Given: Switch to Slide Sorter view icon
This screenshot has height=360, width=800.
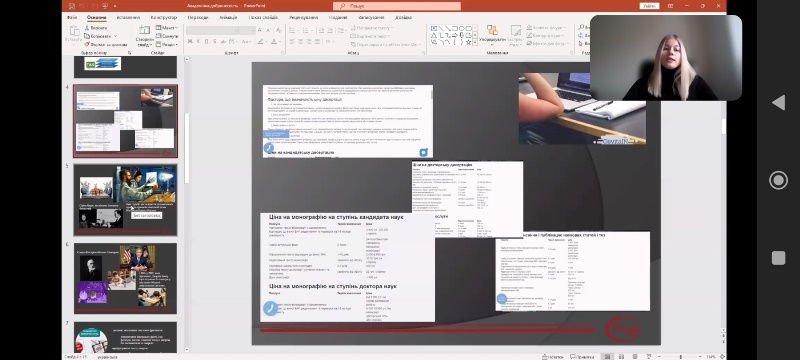Looking at the screenshot, I should click(x=620, y=356).
